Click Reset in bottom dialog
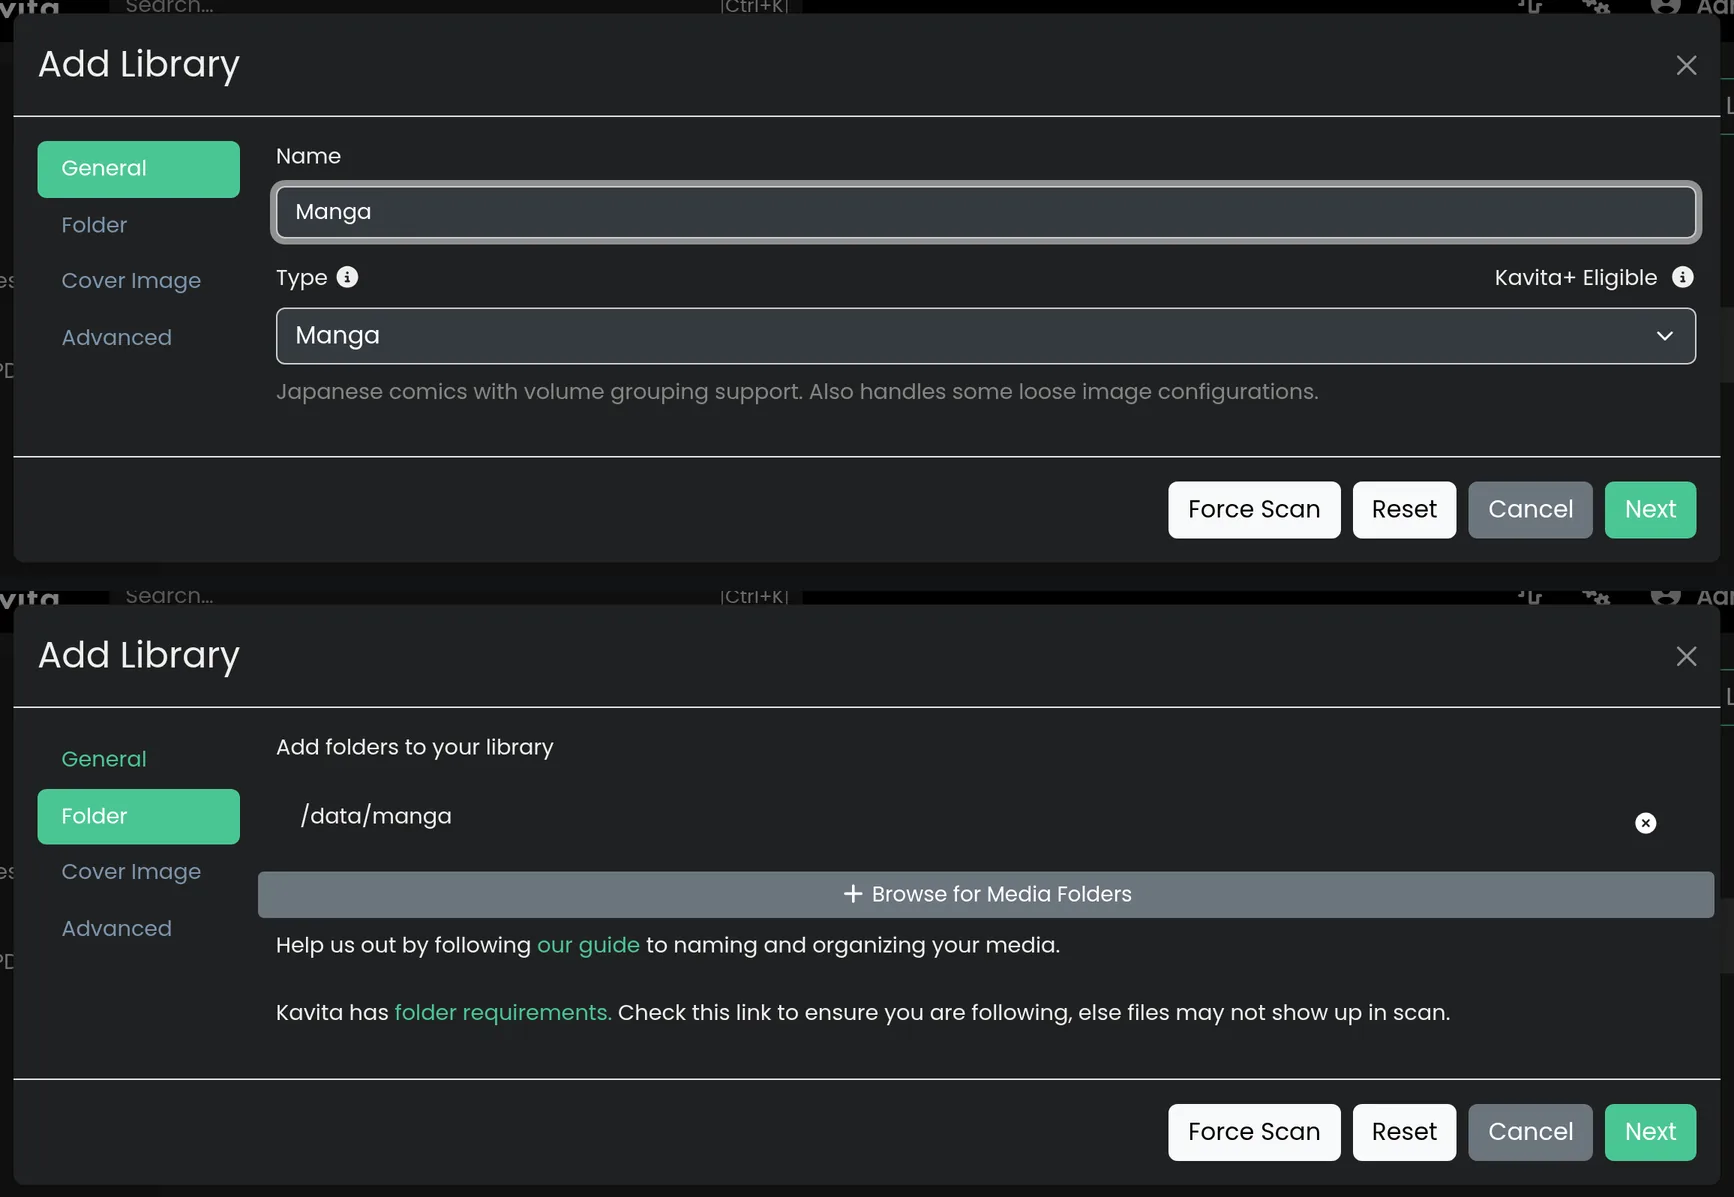This screenshot has width=1734, height=1197. 1404,1132
